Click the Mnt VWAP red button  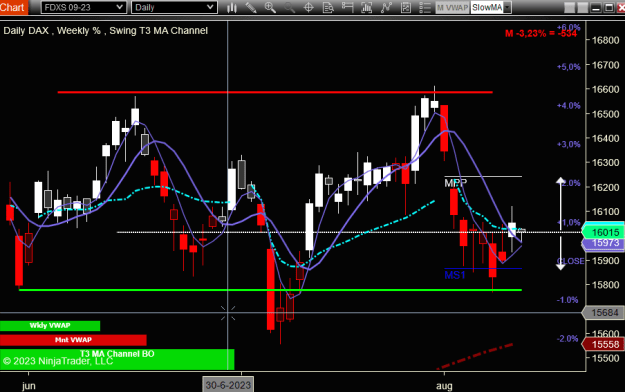click(x=73, y=340)
